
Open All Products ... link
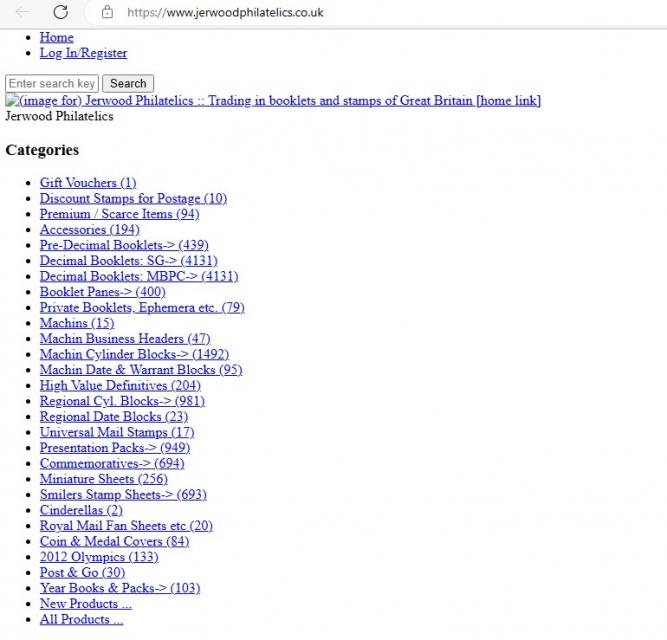pos(82,620)
